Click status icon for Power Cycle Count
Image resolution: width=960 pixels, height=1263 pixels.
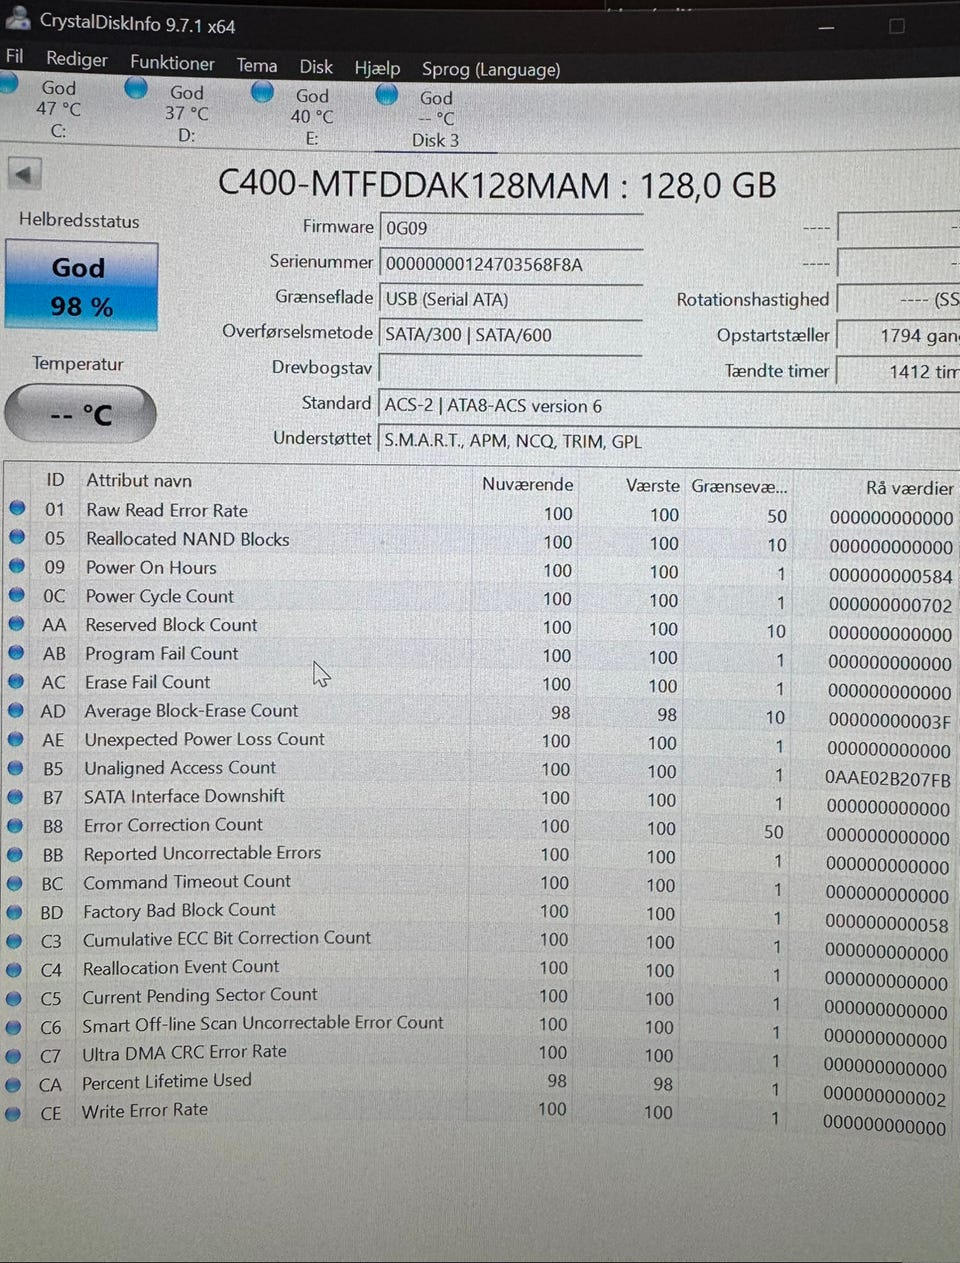click(17, 595)
